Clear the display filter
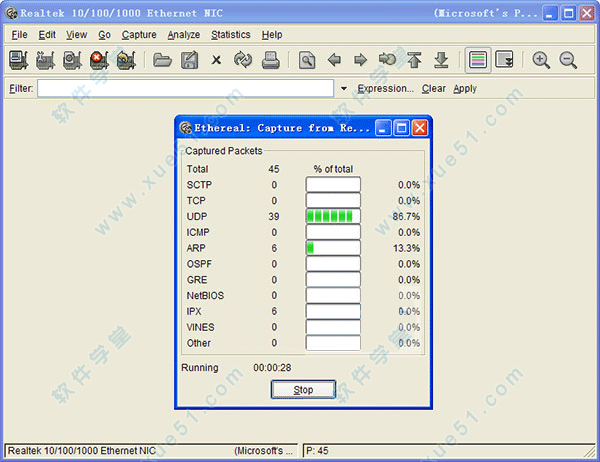This screenshot has width=600, height=462. point(434,88)
